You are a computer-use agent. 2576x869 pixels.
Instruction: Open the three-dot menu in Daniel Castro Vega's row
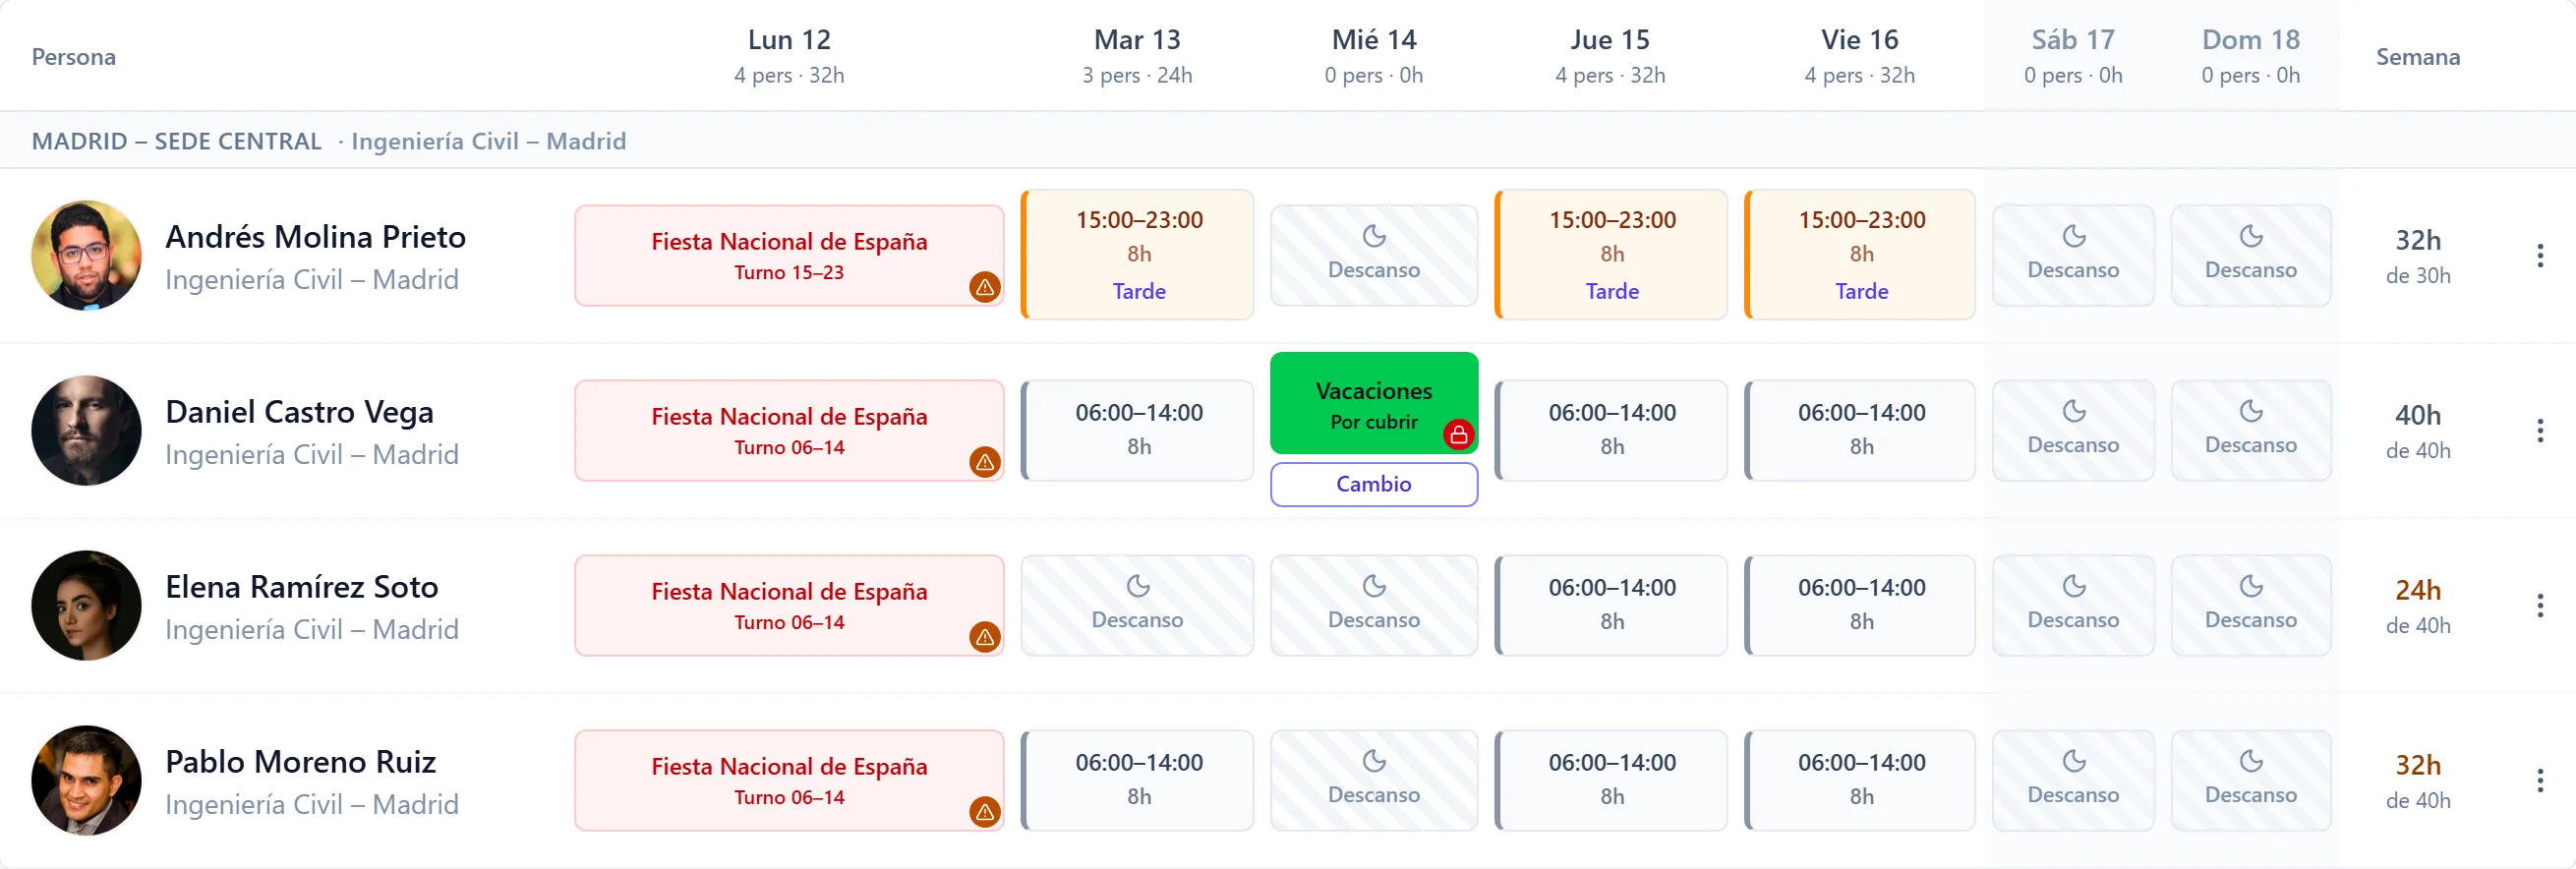(2539, 431)
